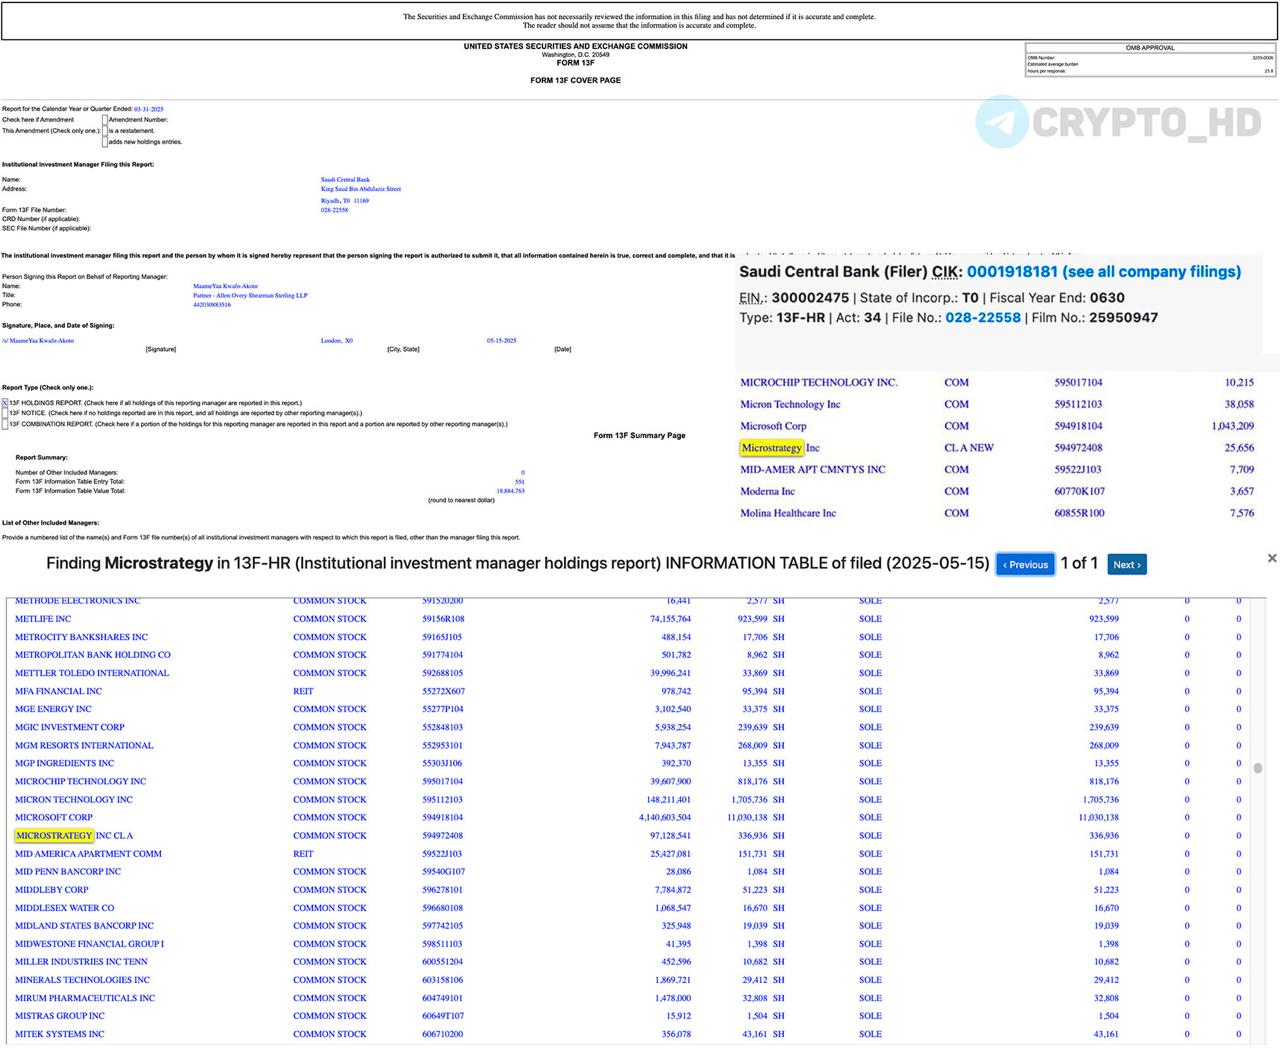Click METTLER TOLEDO INTERNATIONAL entry
This screenshot has height=1058, width=1280.
(x=92, y=673)
